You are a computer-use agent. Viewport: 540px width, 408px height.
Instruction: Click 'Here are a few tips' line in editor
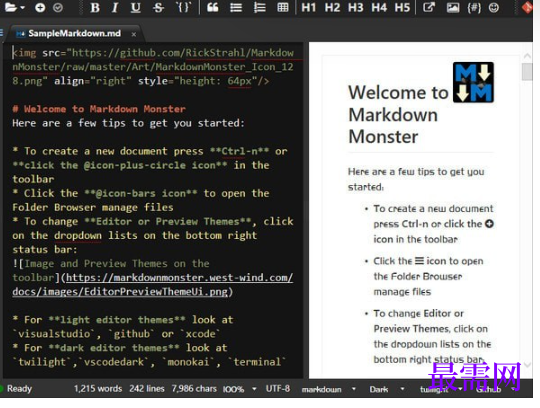[128, 123]
